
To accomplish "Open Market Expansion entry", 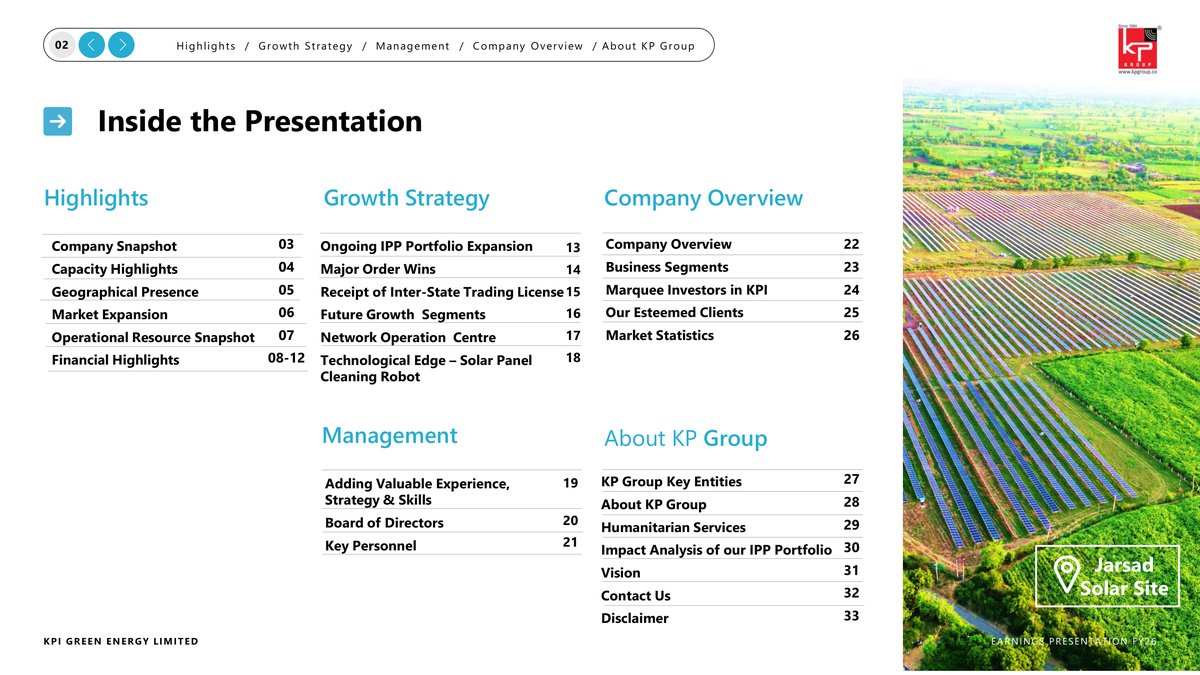I will click(109, 315).
